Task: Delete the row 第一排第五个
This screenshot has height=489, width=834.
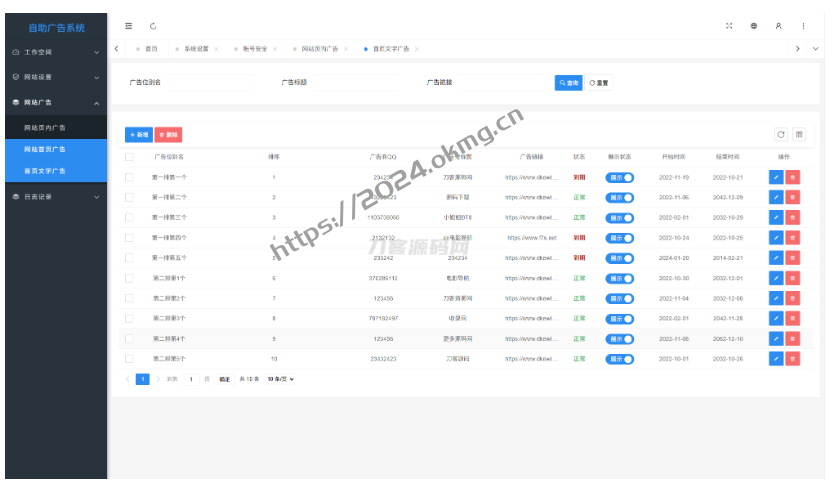Action: tap(793, 258)
